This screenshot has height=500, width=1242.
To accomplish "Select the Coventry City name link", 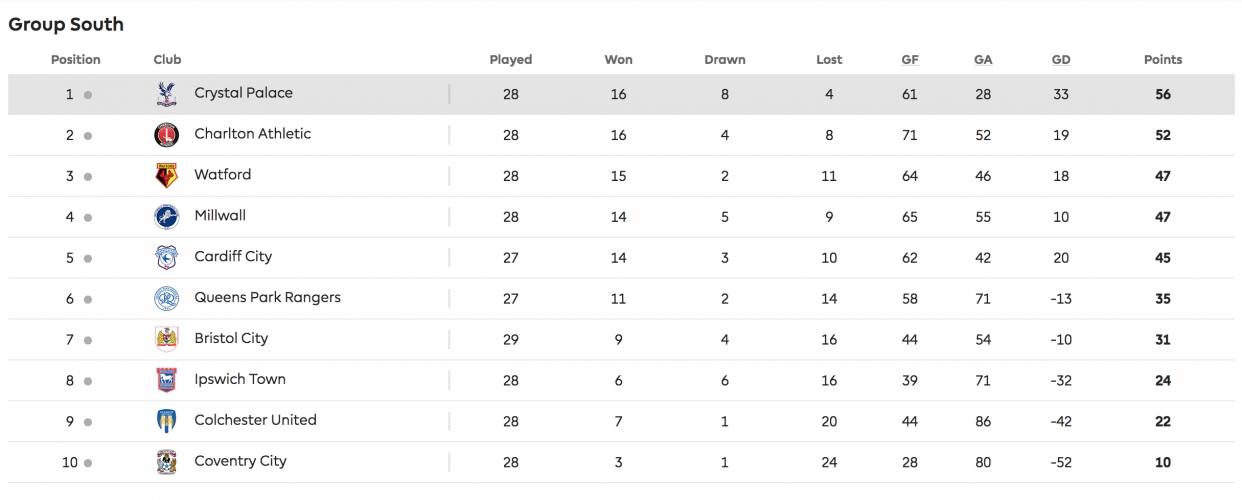I will (240, 461).
